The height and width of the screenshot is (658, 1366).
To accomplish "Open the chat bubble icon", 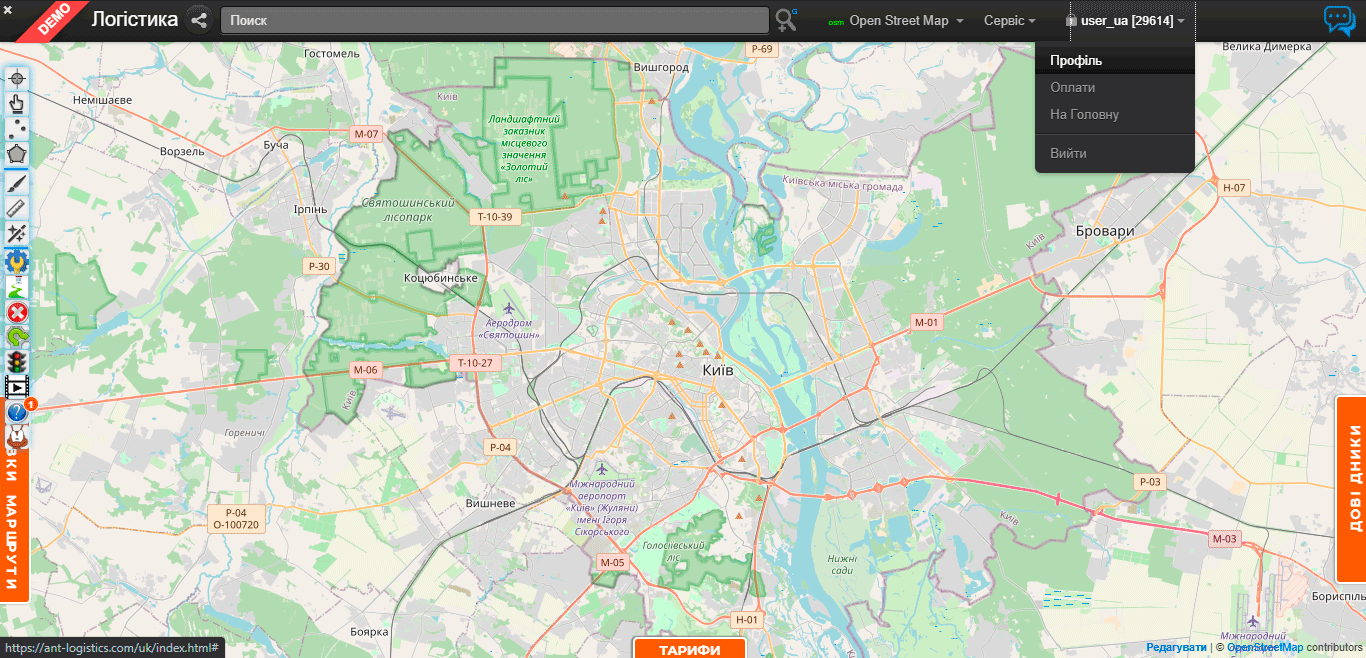I will point(1339,20).
